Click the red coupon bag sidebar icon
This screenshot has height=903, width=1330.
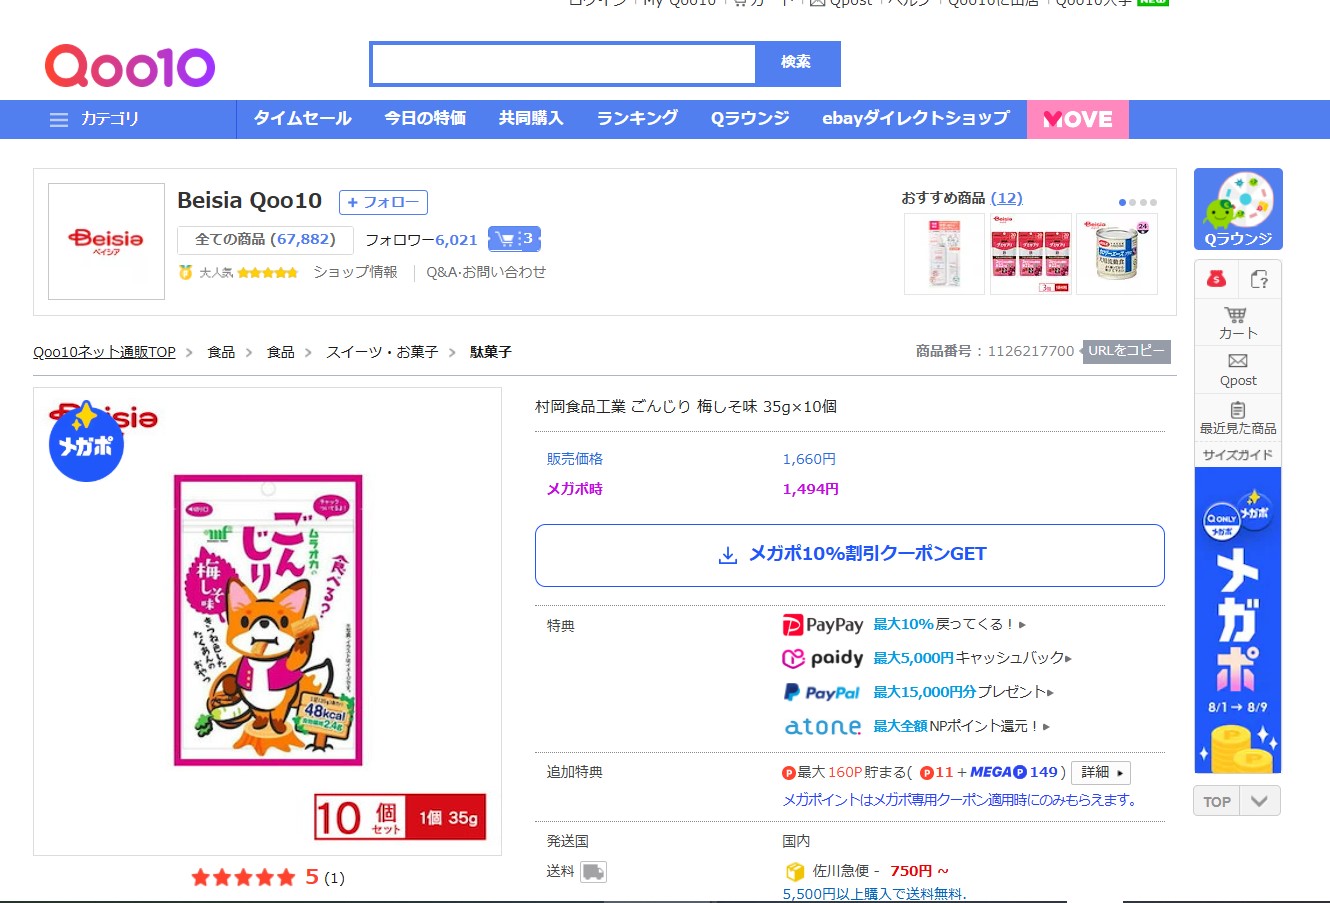(x=1216, y=279)
